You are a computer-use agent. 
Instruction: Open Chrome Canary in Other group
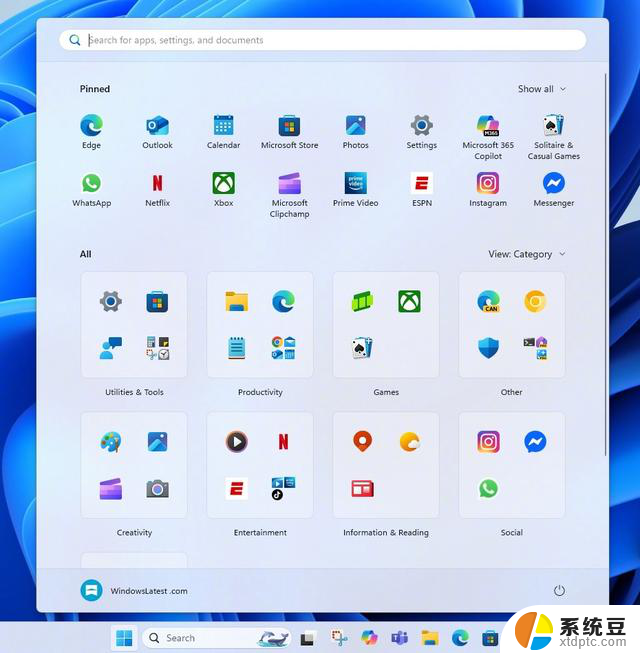[x=535, y=301]
